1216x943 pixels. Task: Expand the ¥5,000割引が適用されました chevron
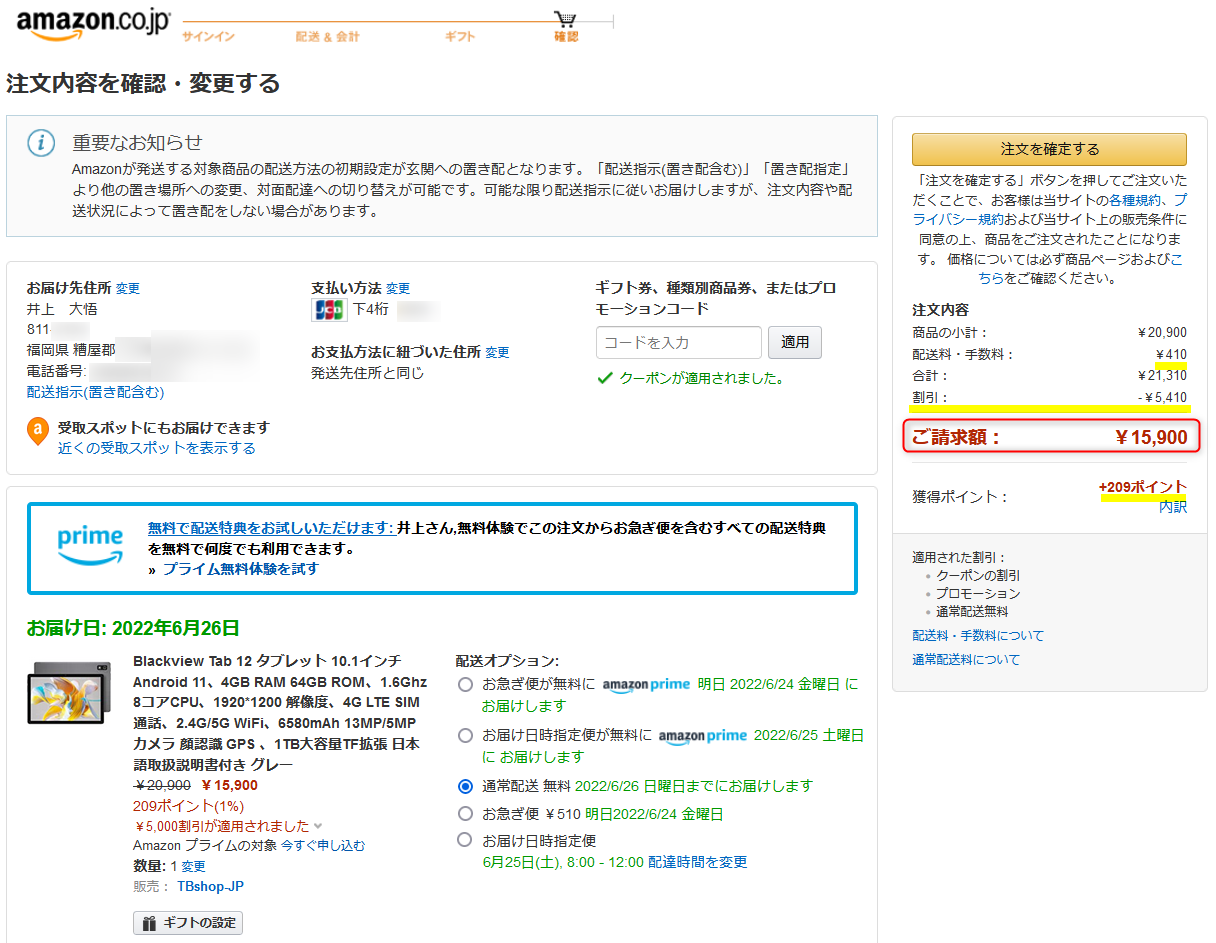(318, 826)
